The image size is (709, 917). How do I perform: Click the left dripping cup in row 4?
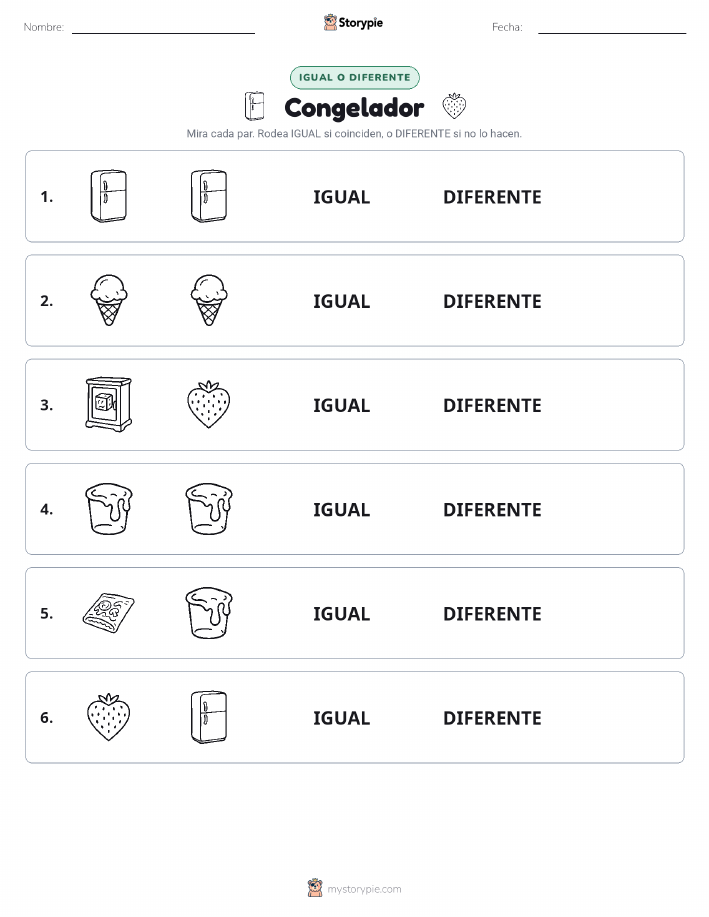pos(109,509)
